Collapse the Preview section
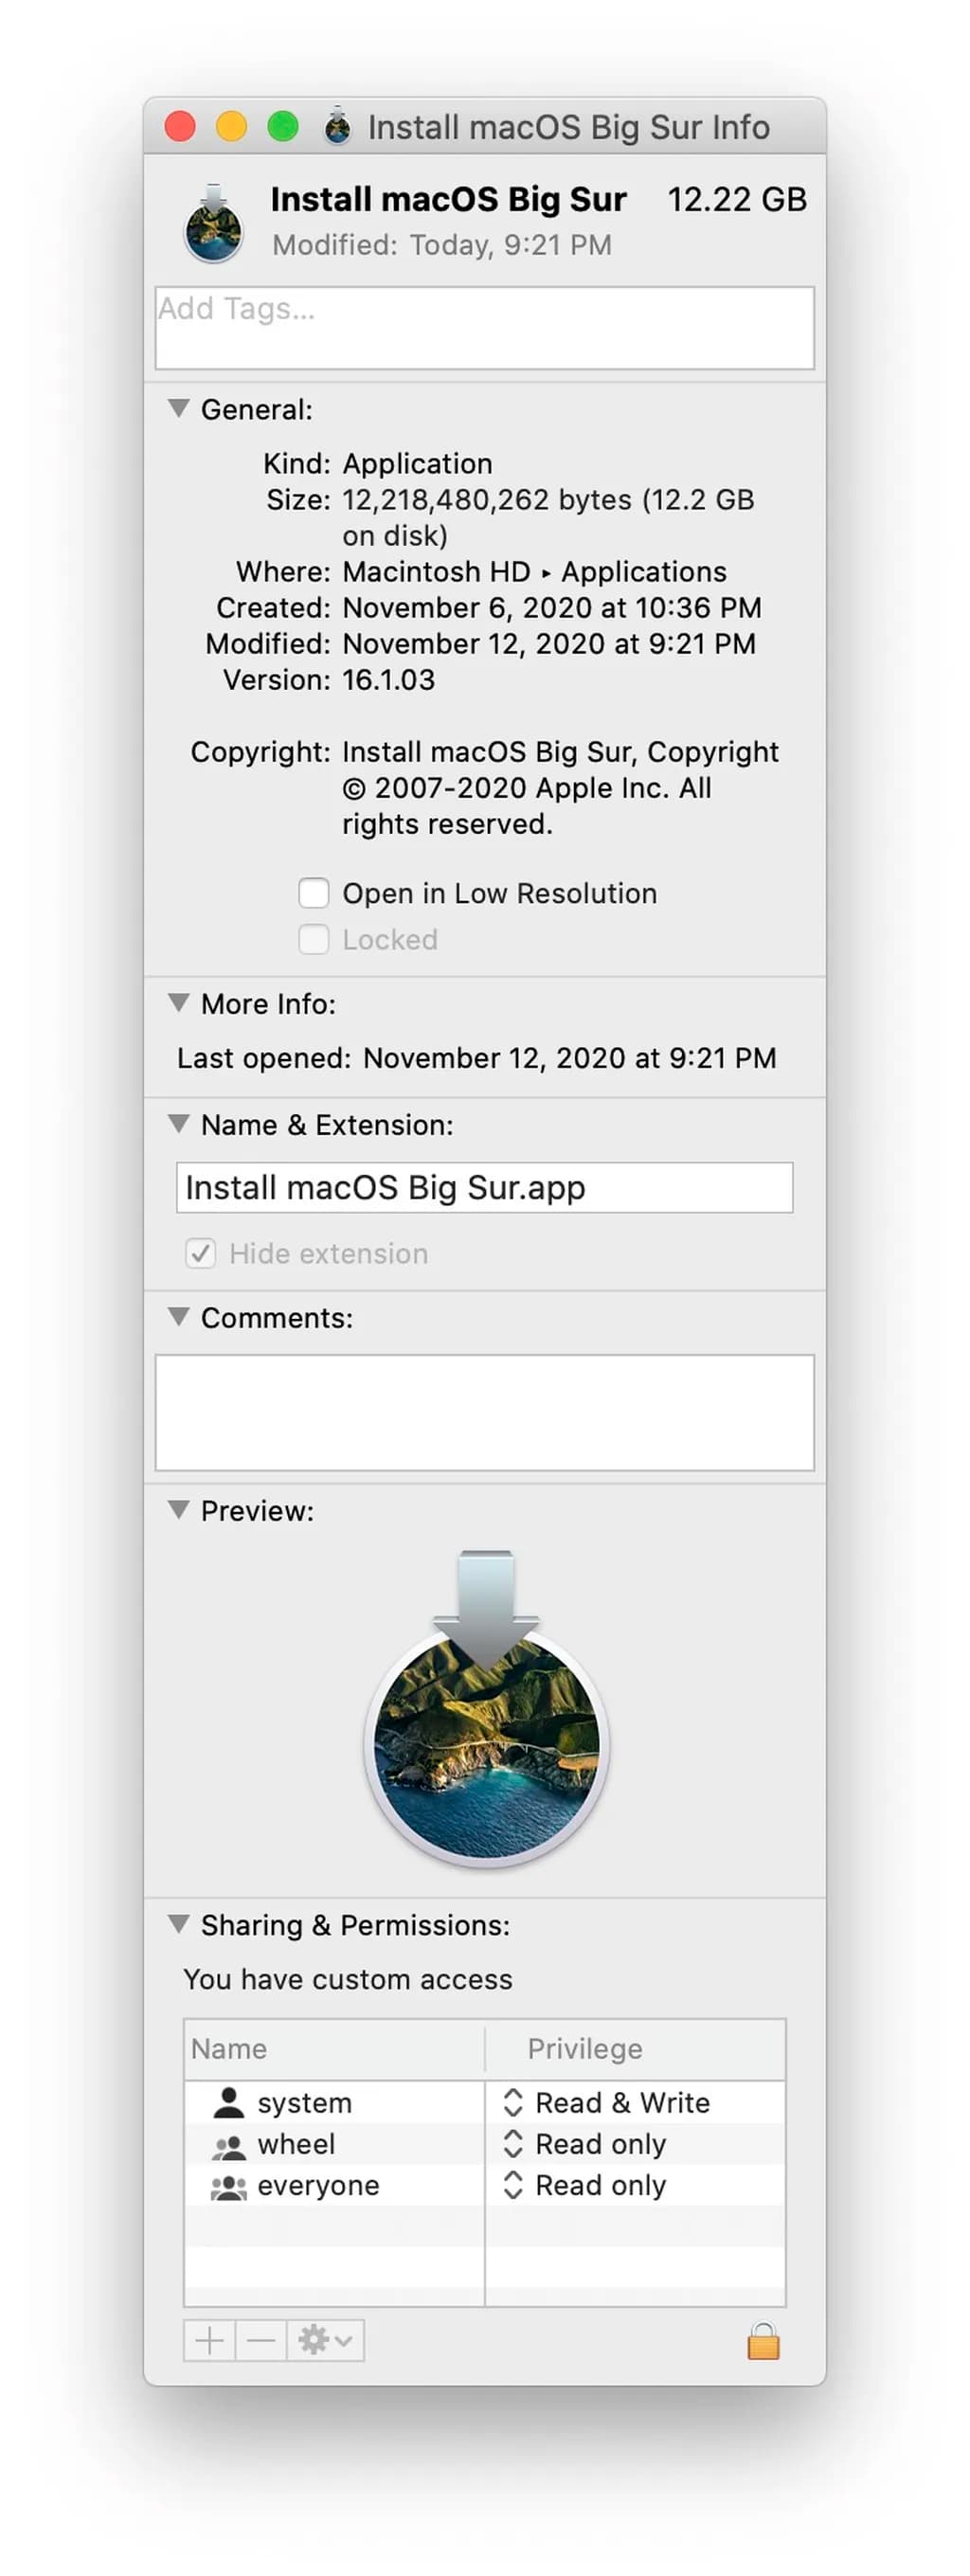The image size is (970, 2576). pos(179,1509)
